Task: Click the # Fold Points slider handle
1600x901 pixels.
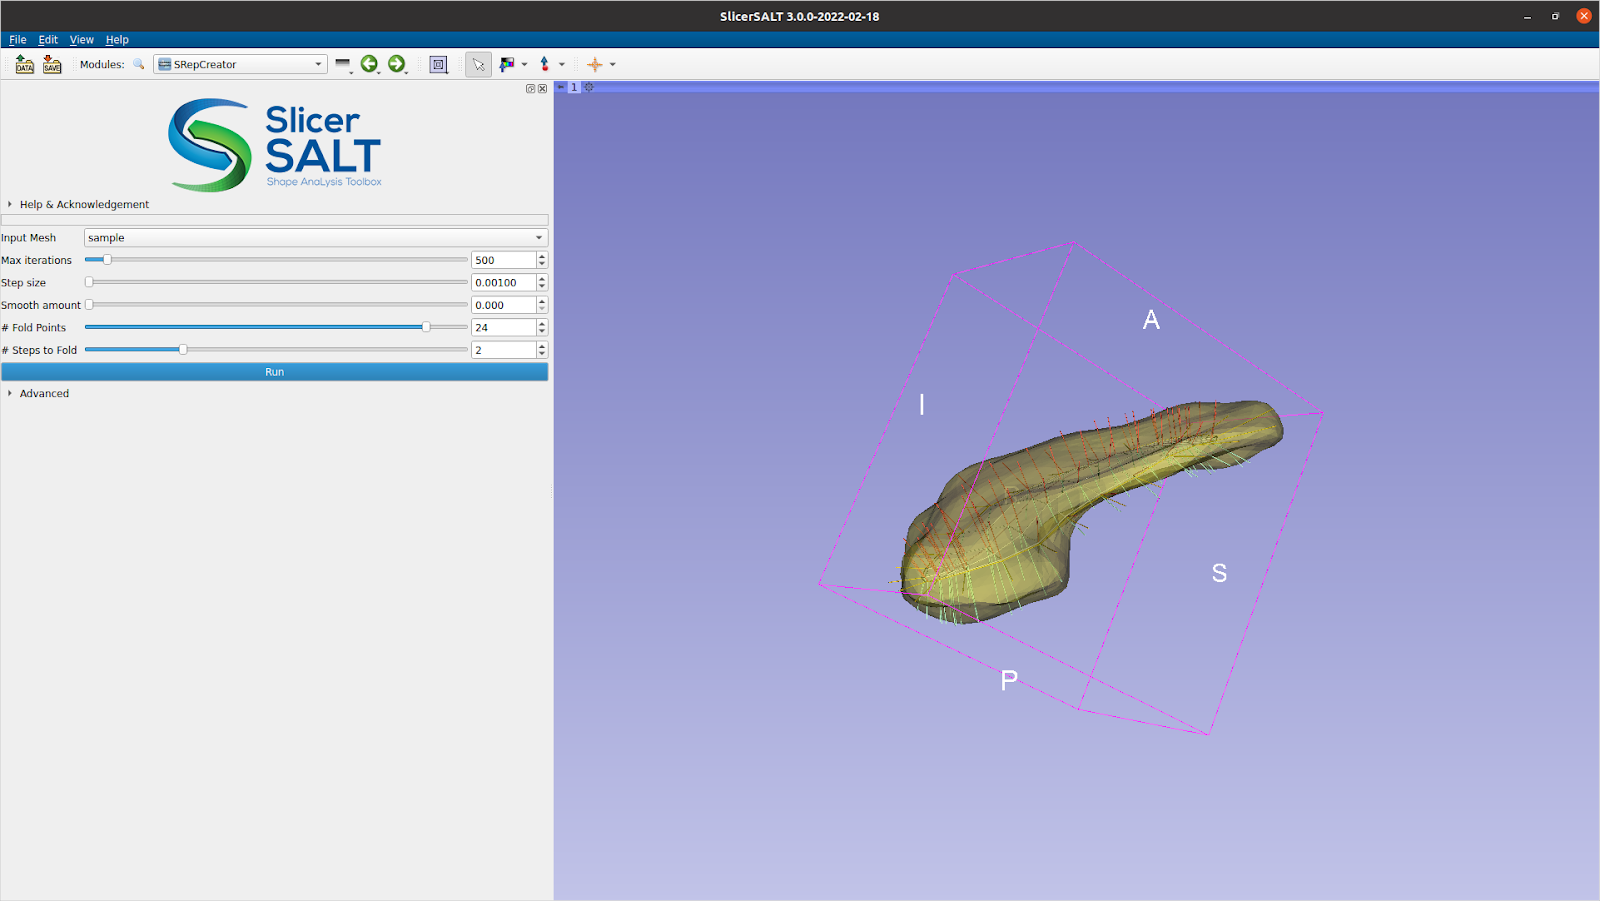Action: coord(426,327)
